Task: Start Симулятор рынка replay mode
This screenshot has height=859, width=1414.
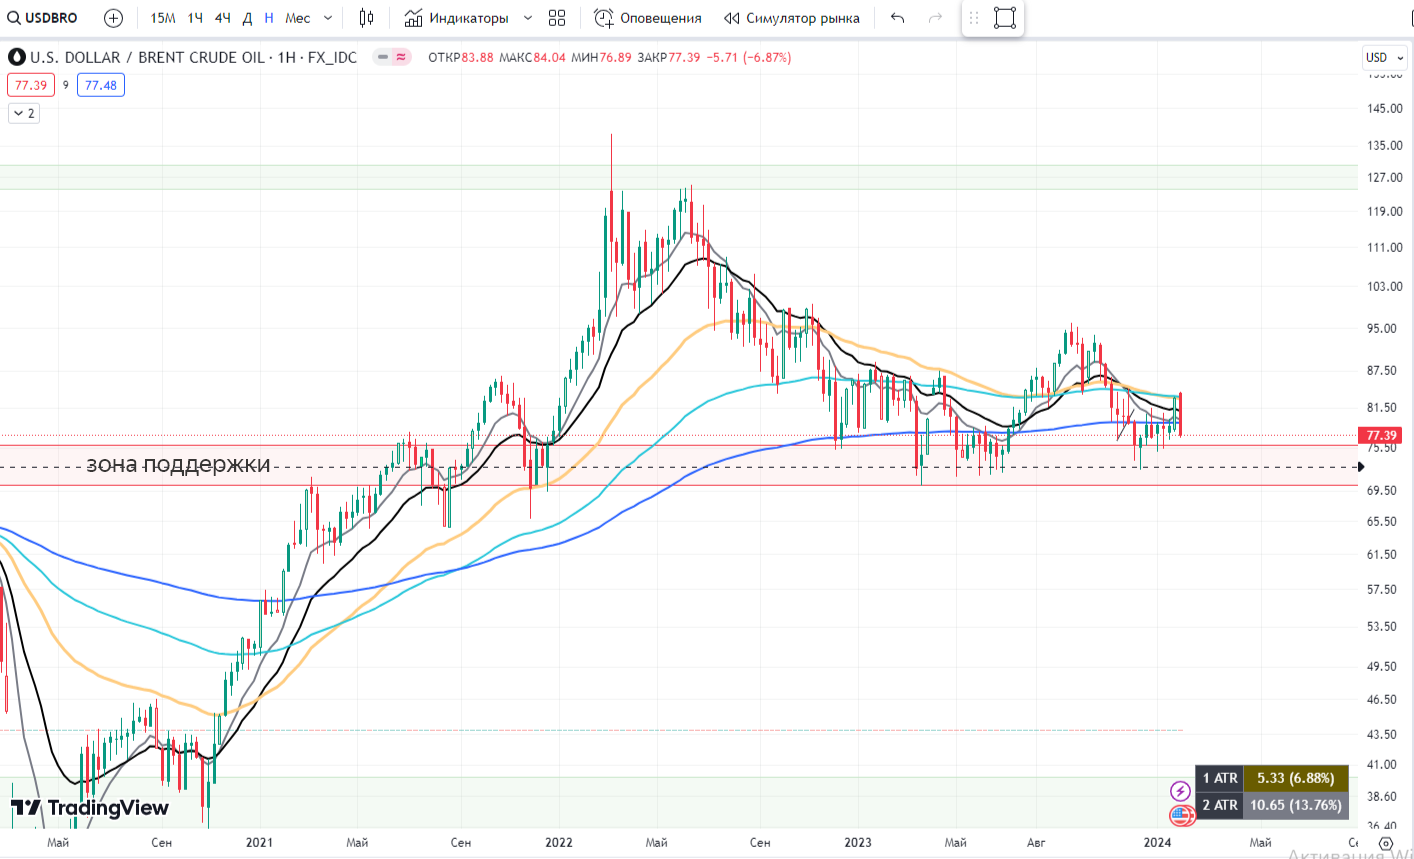Action: pyautogui.click(x=791, y=18)
